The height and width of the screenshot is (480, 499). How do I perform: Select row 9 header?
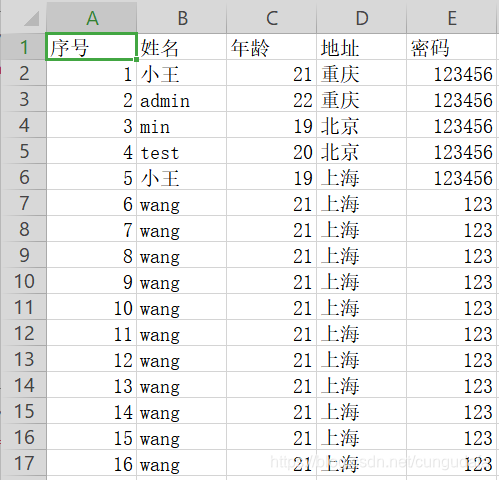pos(23,255)
